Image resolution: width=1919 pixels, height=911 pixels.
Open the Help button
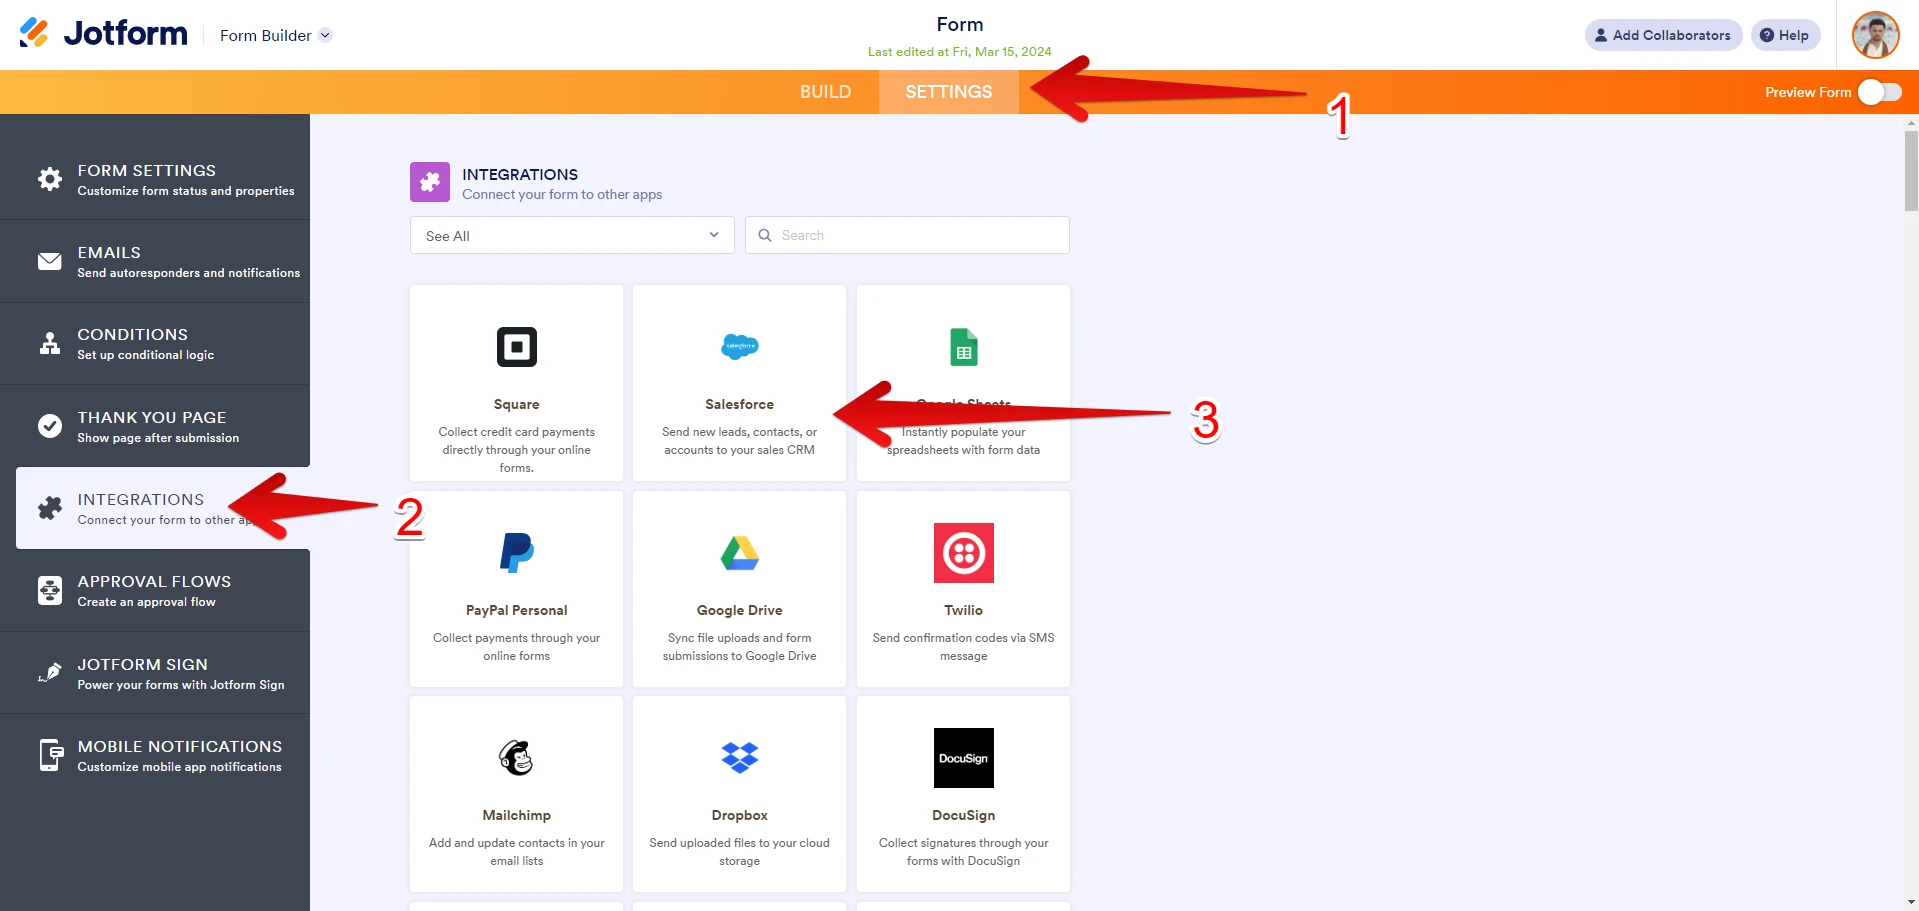[1785, 35]
